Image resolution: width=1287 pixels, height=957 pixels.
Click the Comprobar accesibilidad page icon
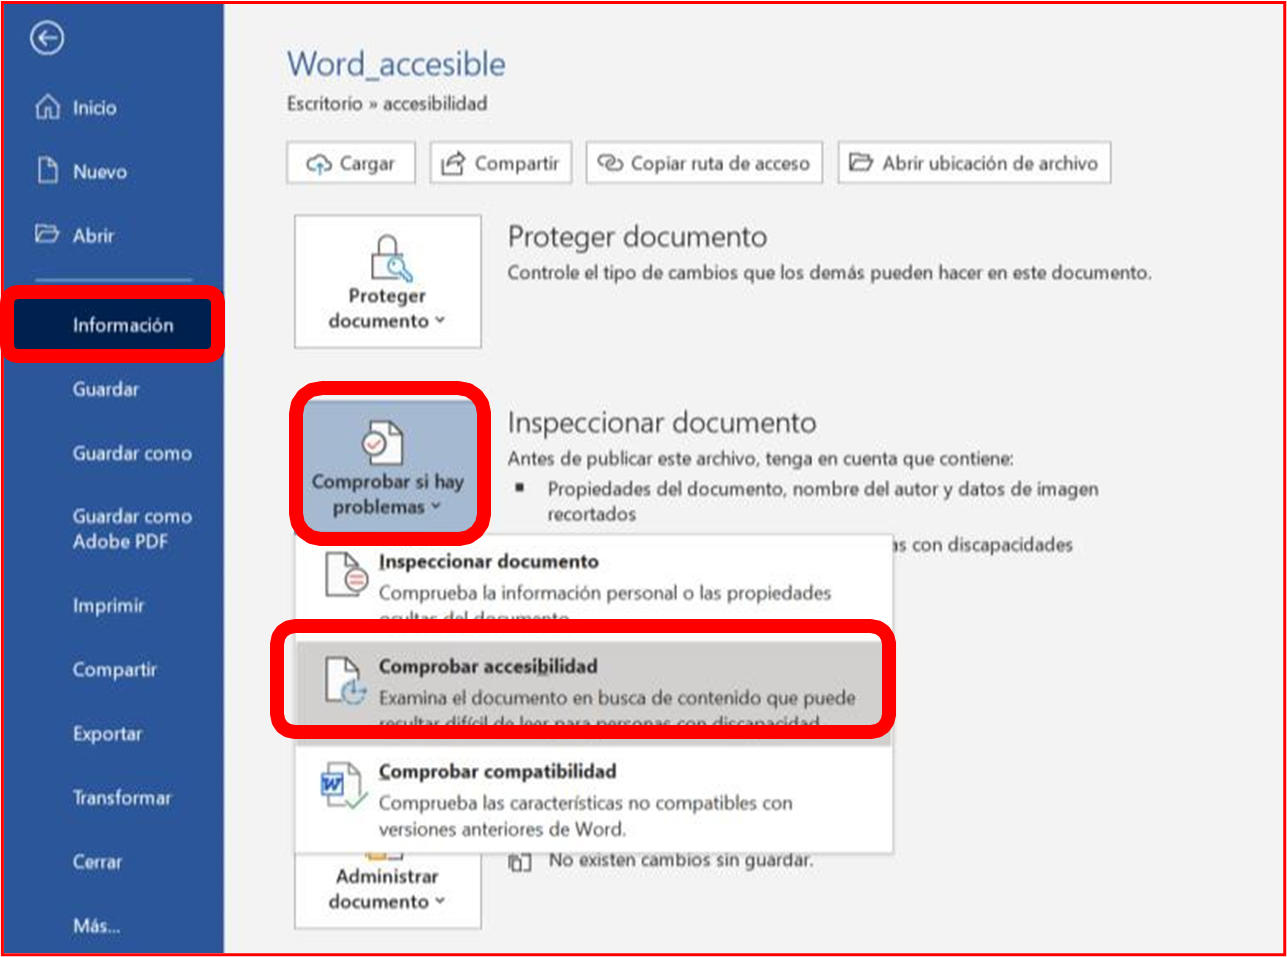tap(346, 680)
